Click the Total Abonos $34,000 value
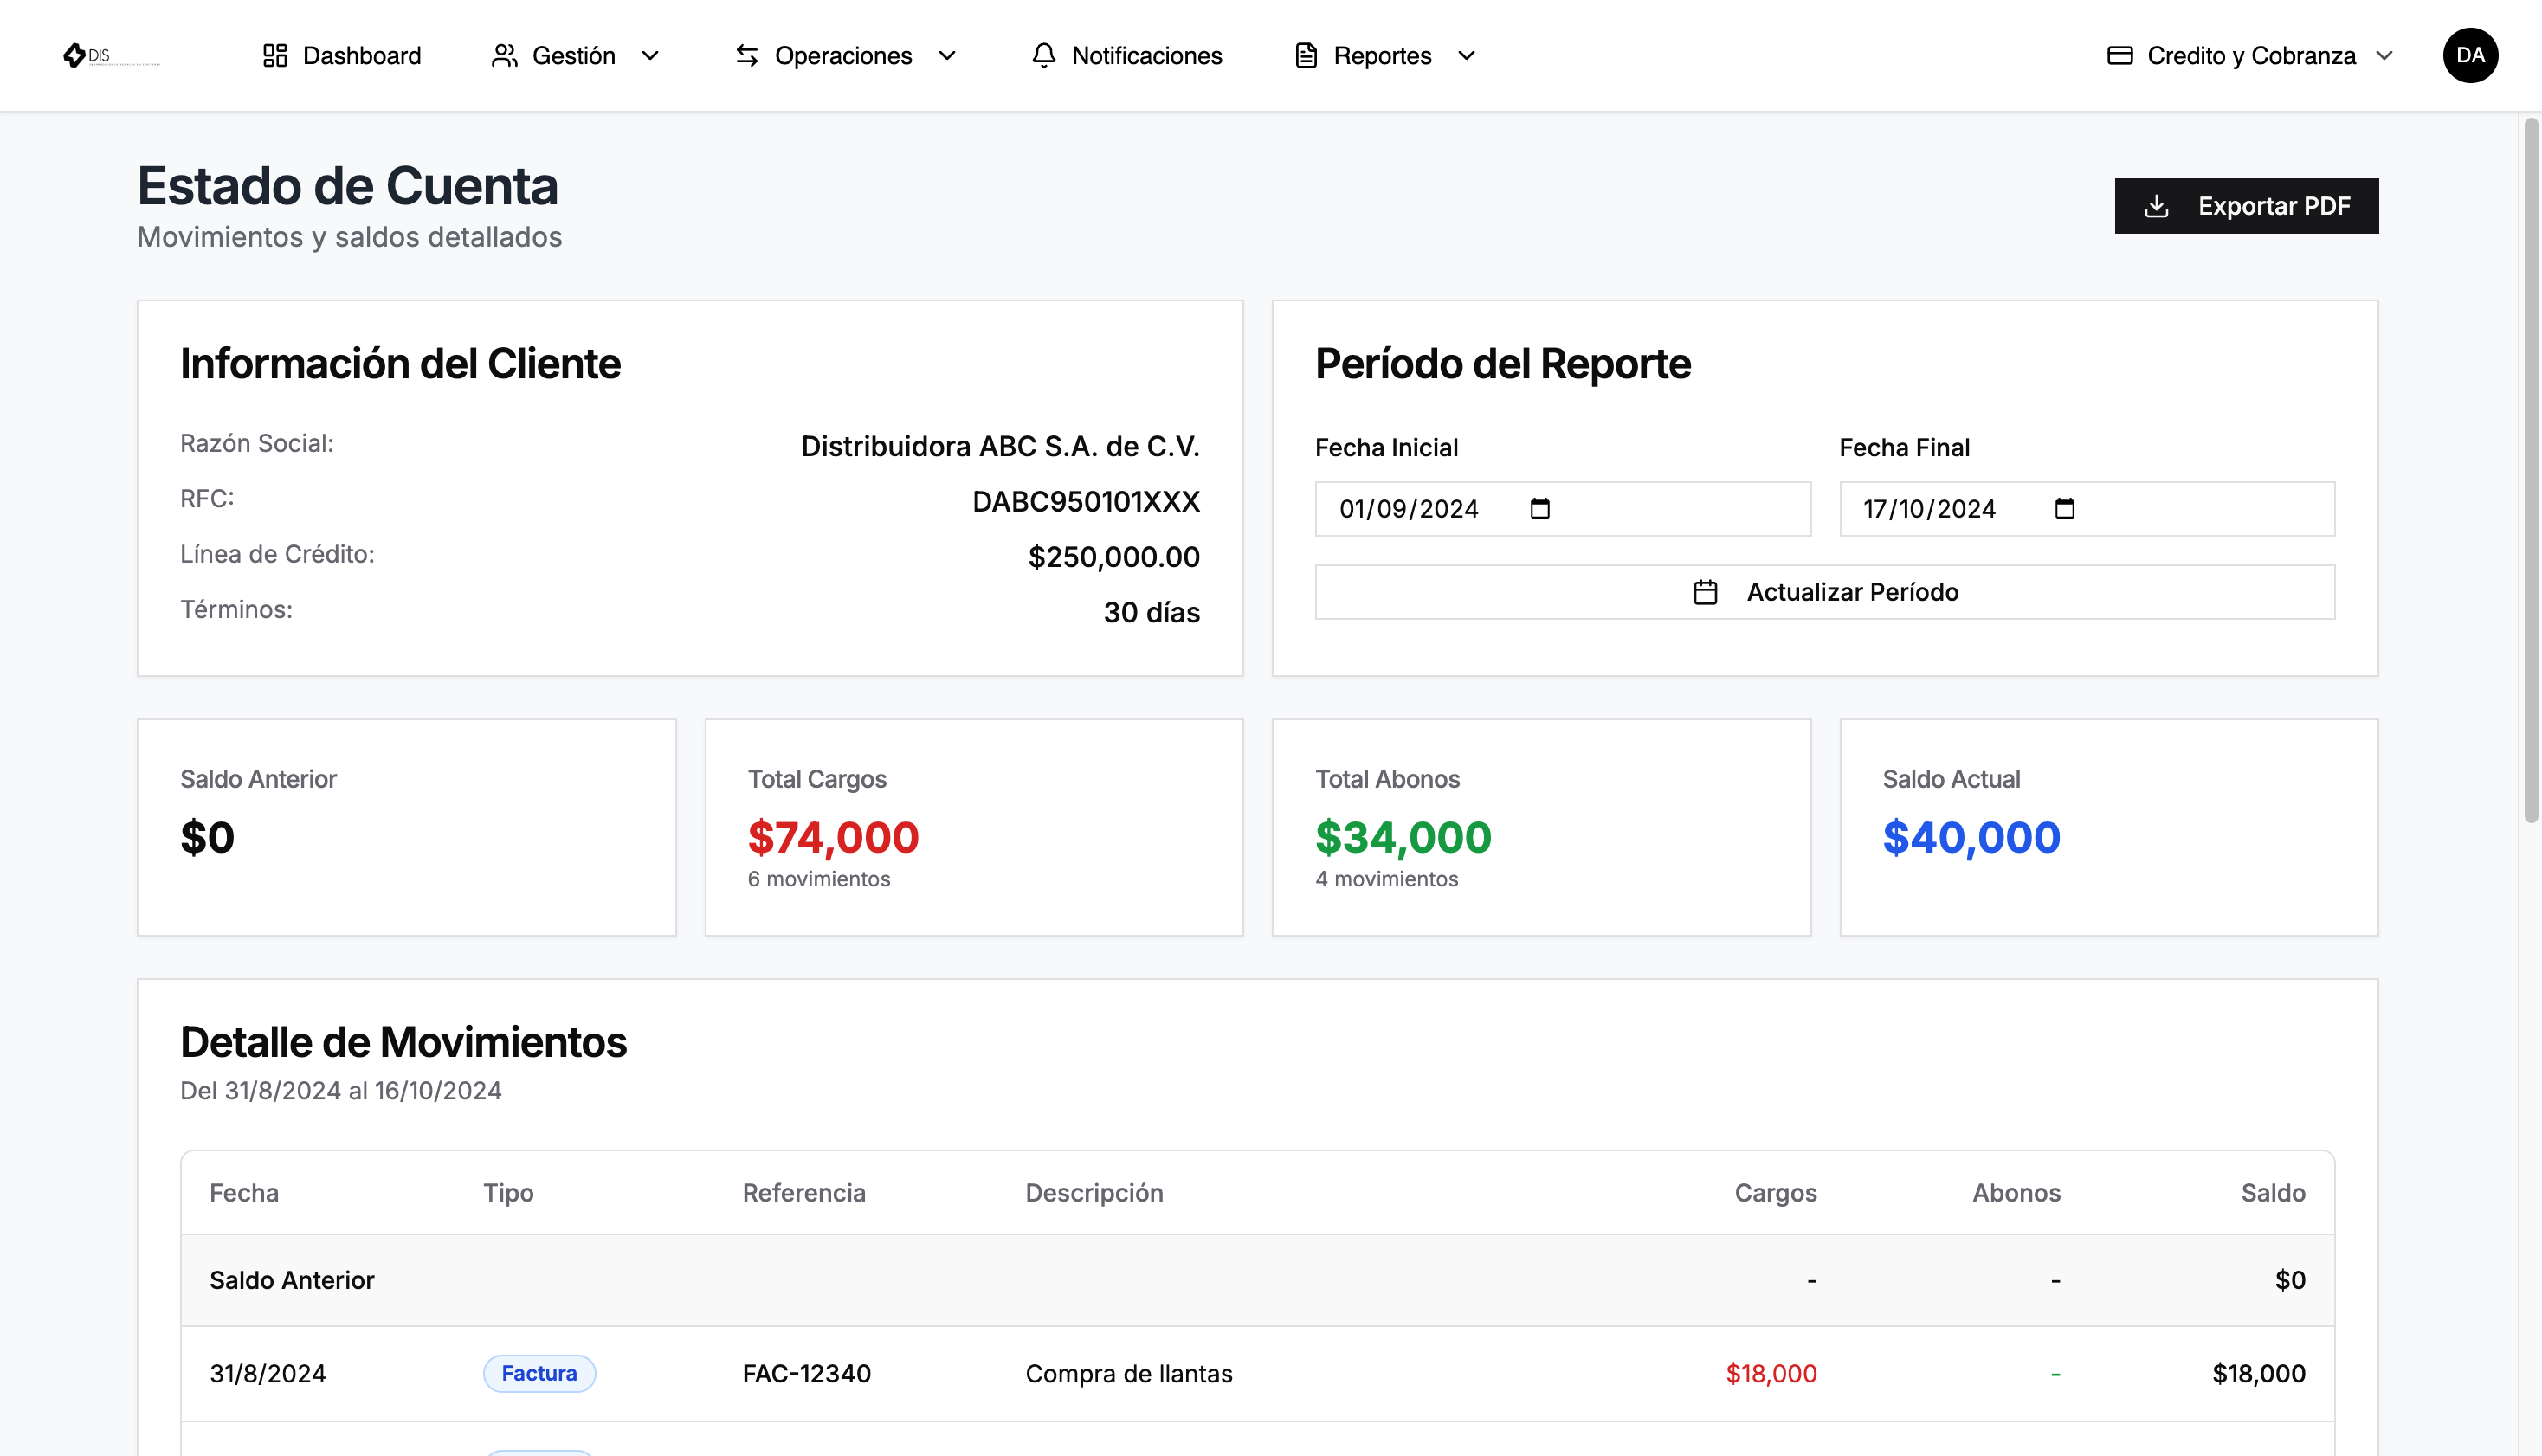The image size is (2542, 1456). tap(1402, 837)
